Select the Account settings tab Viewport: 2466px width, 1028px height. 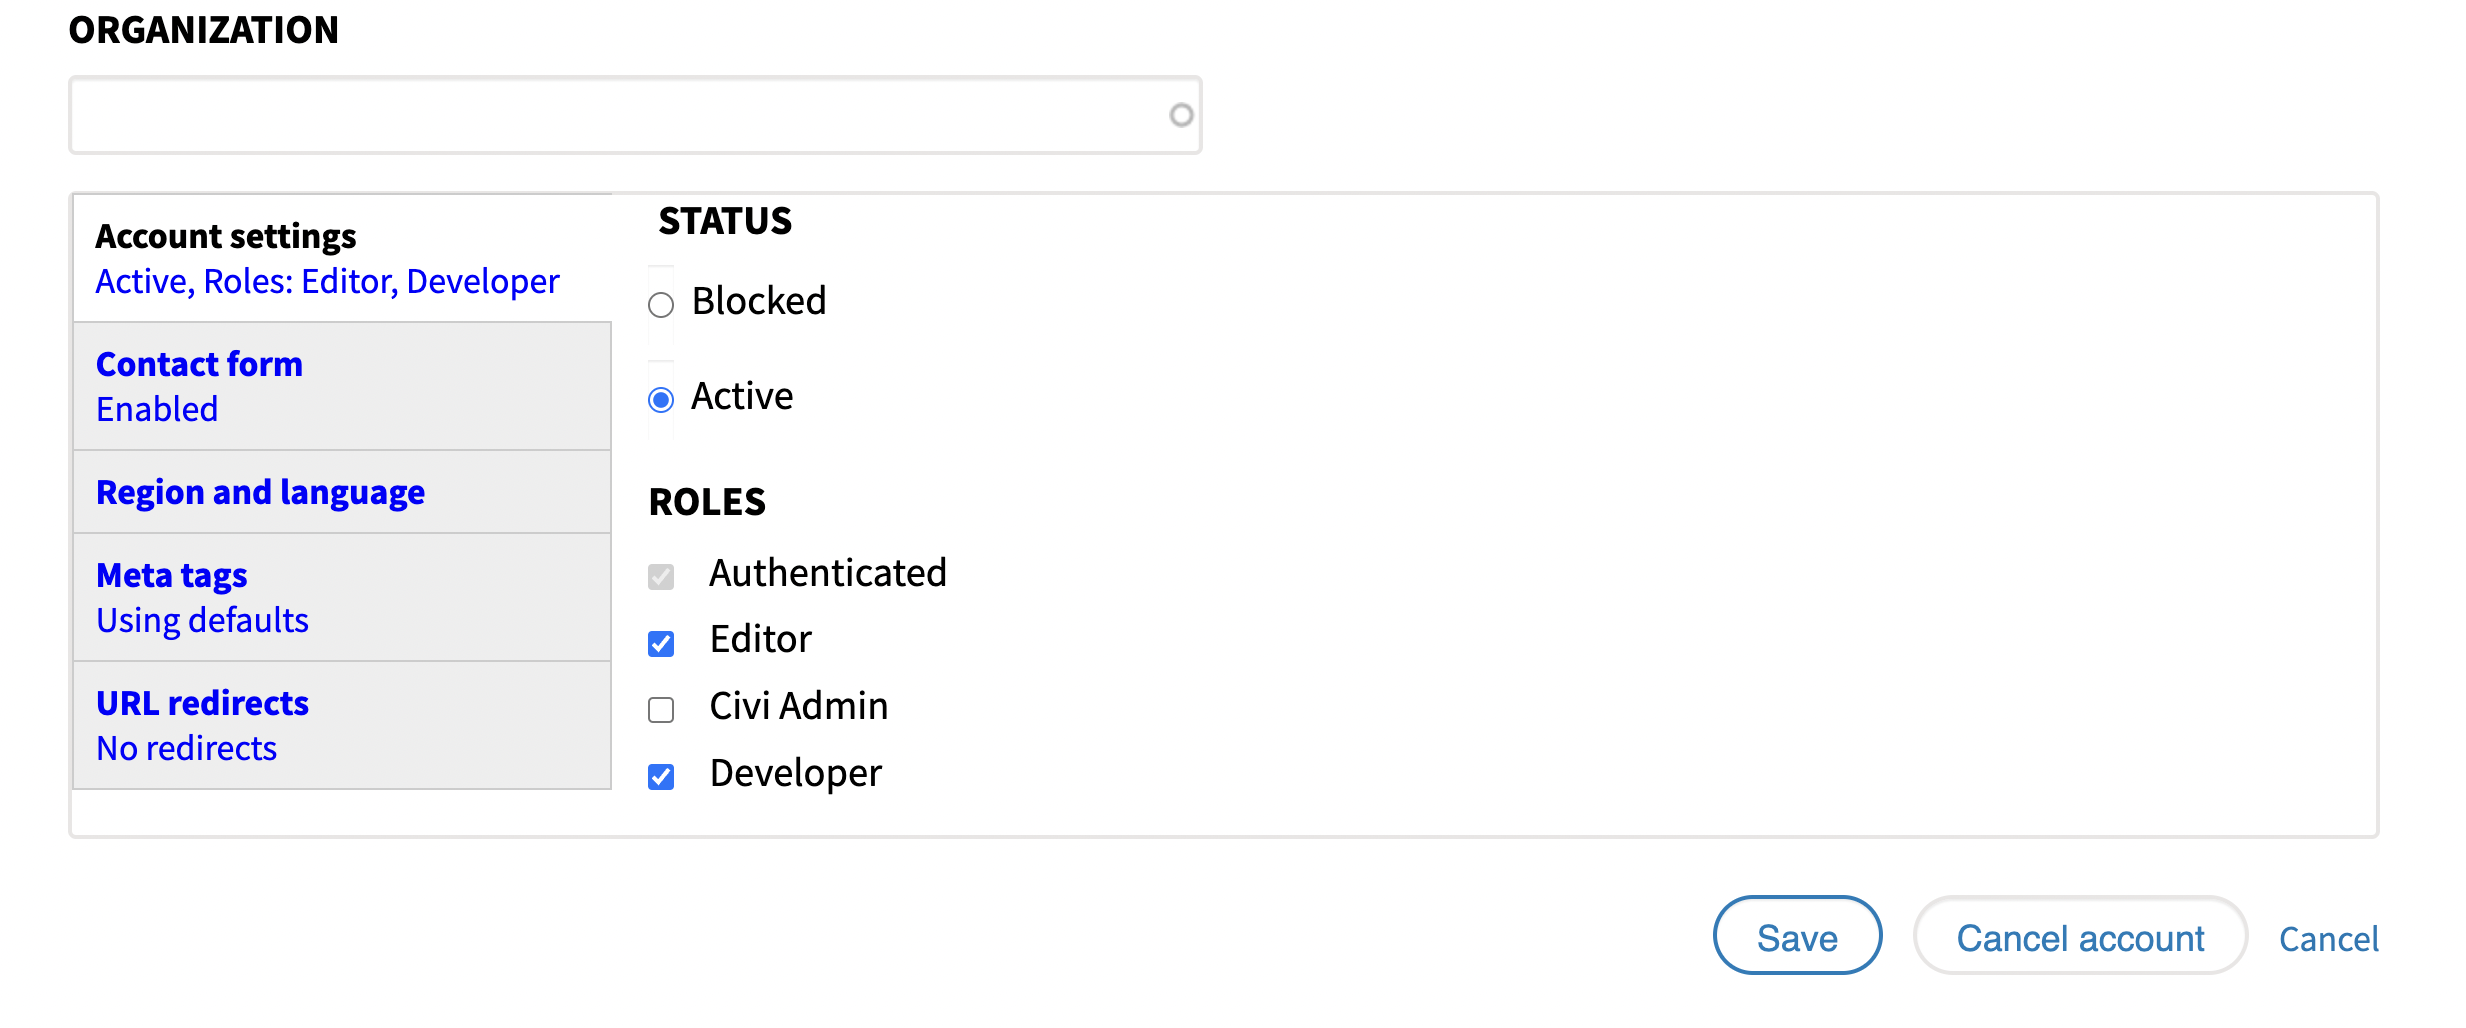point(226,235)
